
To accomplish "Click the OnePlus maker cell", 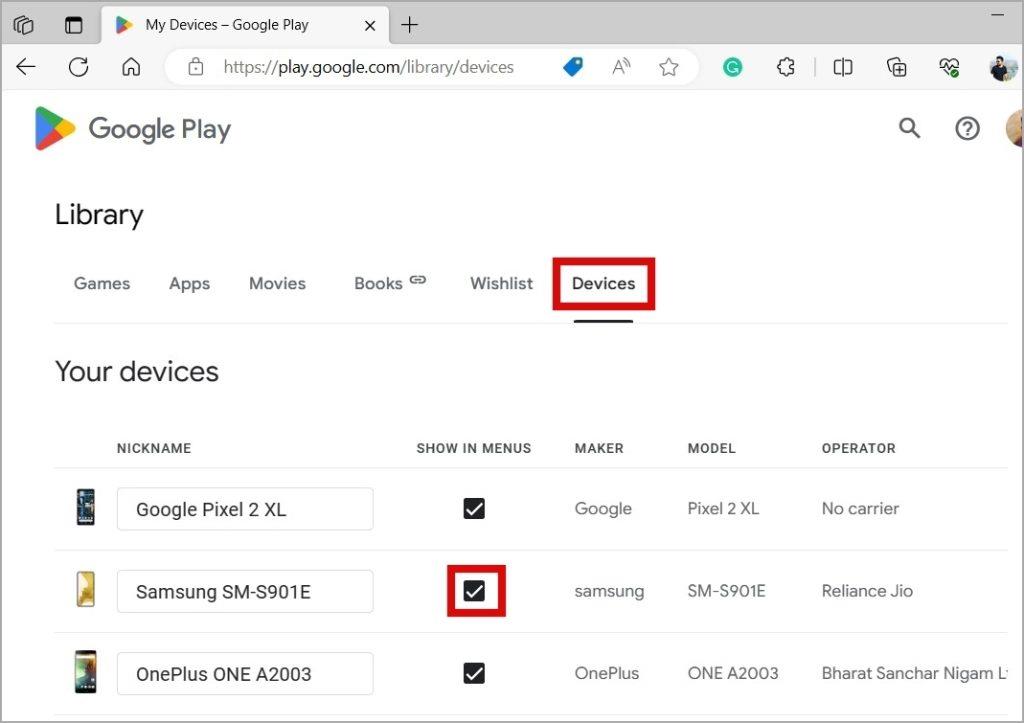I will pyautogui.click(x=607, y=673).
